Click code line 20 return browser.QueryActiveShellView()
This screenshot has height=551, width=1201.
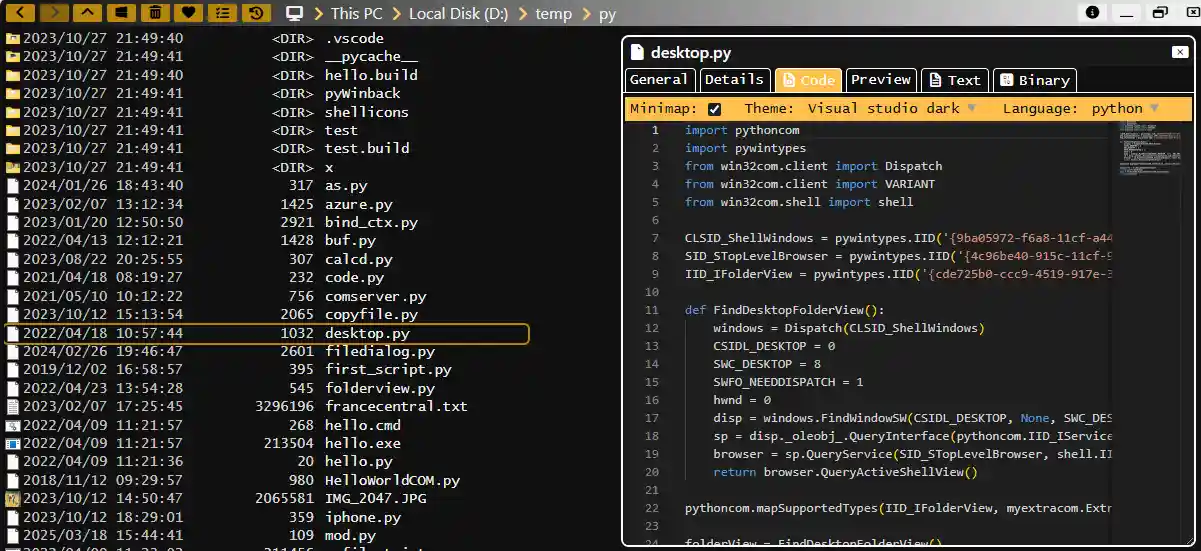point(845,472)
